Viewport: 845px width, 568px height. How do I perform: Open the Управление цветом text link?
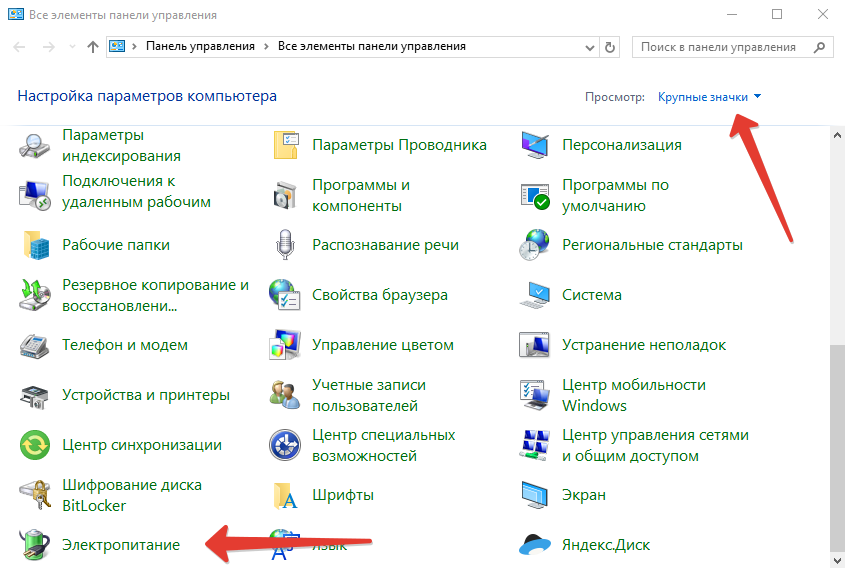pos(383,345)
